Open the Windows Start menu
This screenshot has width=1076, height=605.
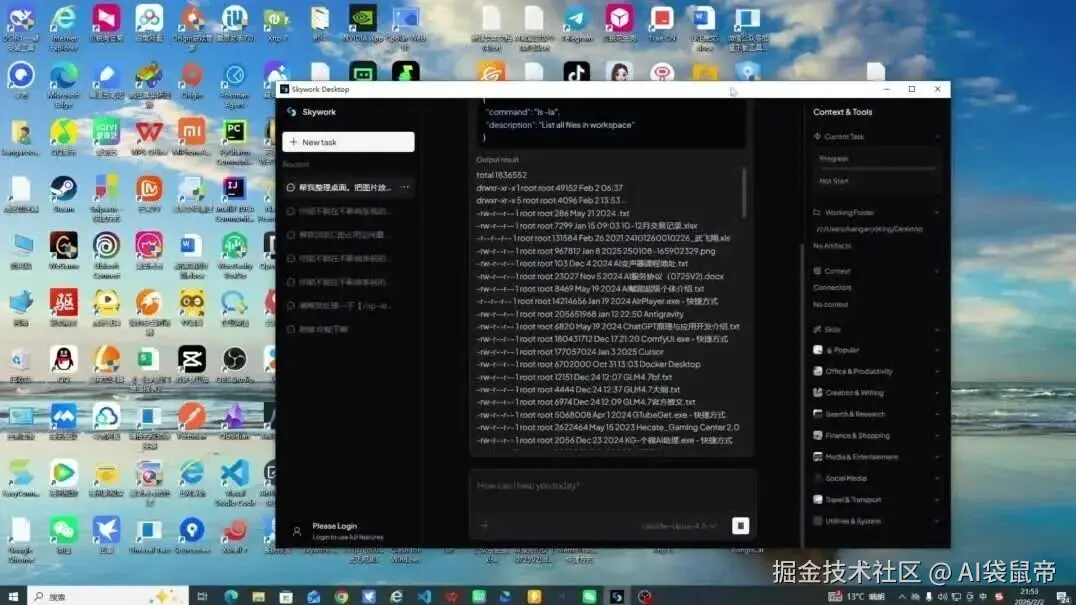click(x=13, y=596)
